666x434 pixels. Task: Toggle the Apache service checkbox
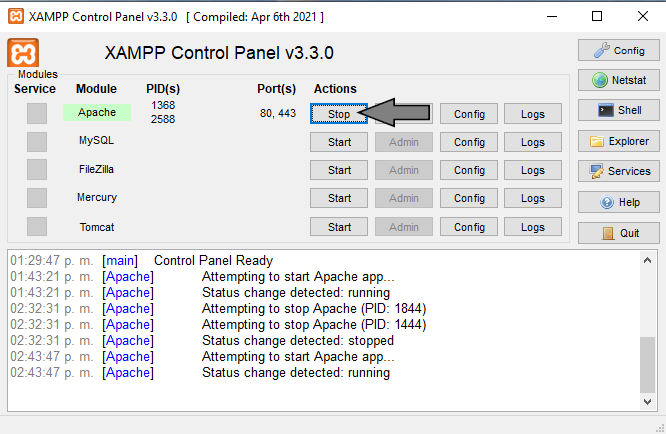[37, 113]
